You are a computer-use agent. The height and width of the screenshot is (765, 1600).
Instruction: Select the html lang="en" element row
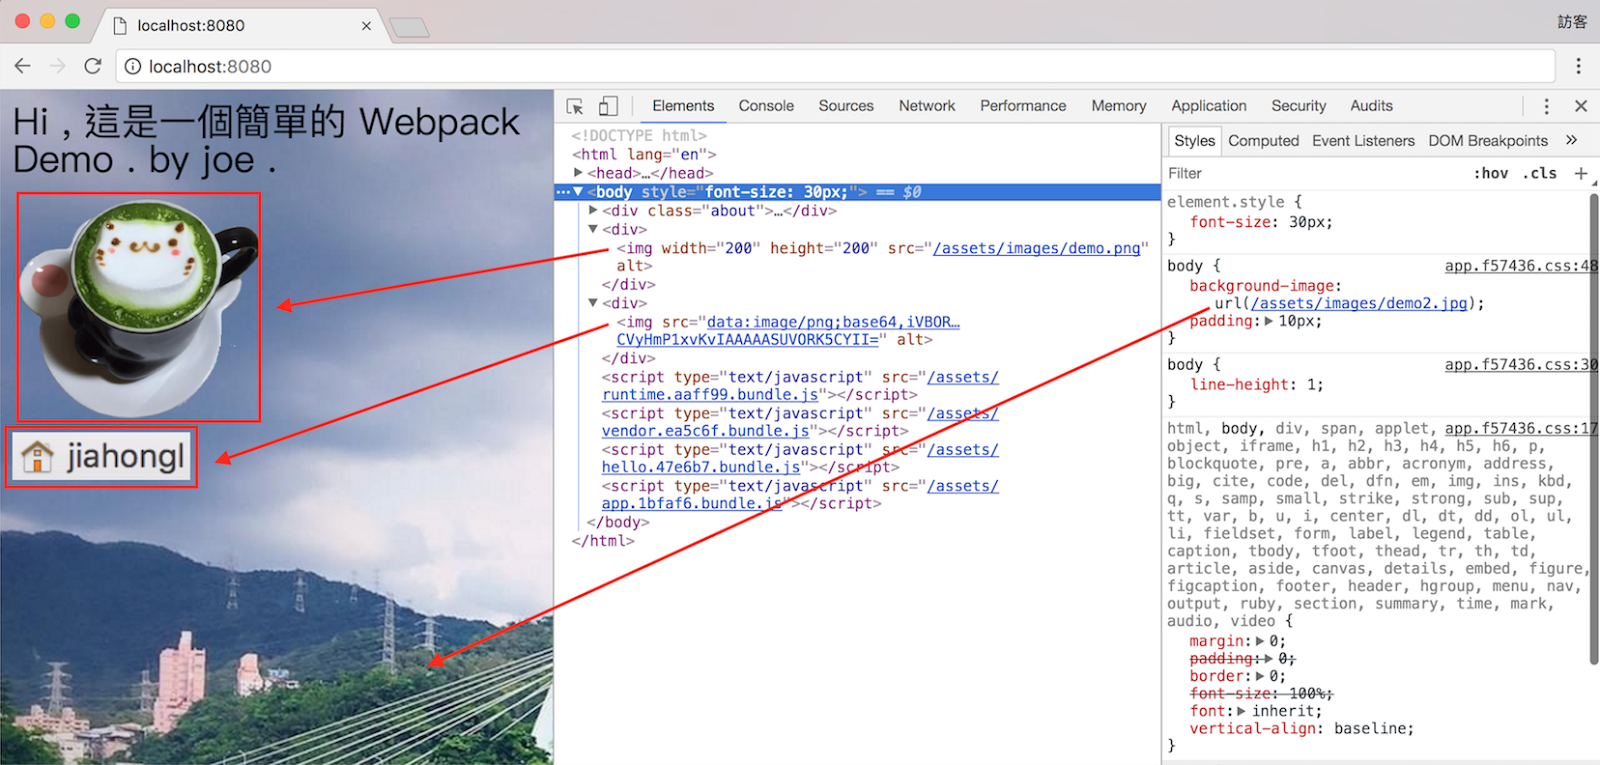(x=644, y=154)
